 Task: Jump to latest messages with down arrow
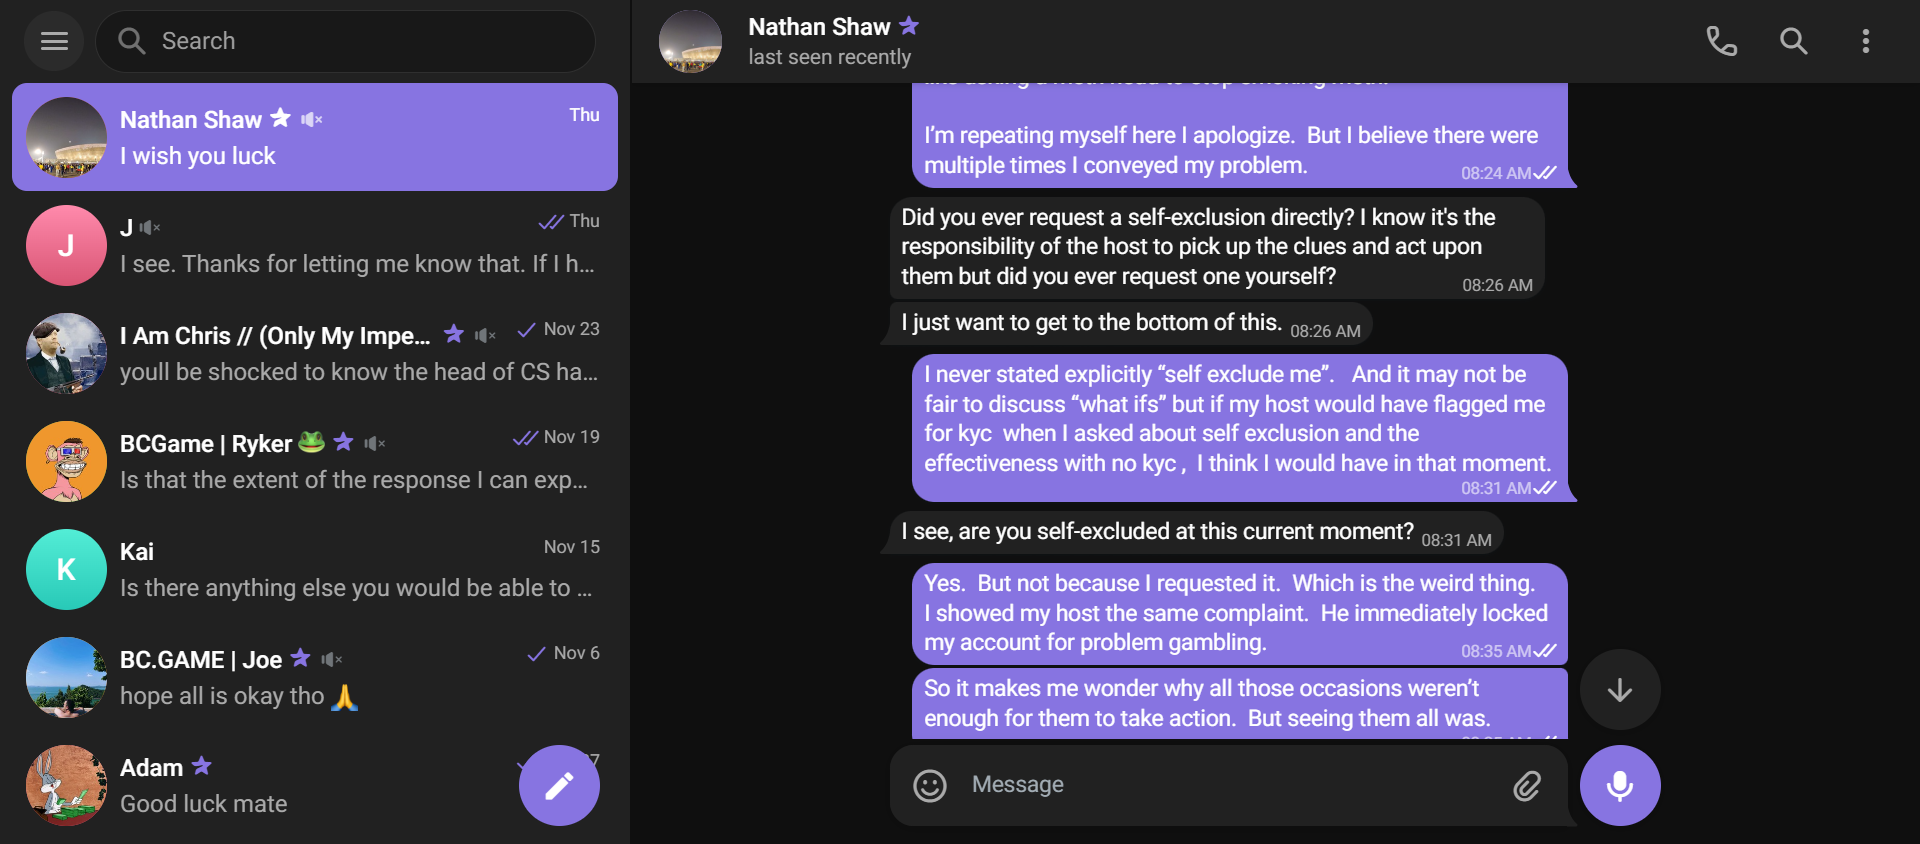pyautogui.click(x=1620, y=690)
